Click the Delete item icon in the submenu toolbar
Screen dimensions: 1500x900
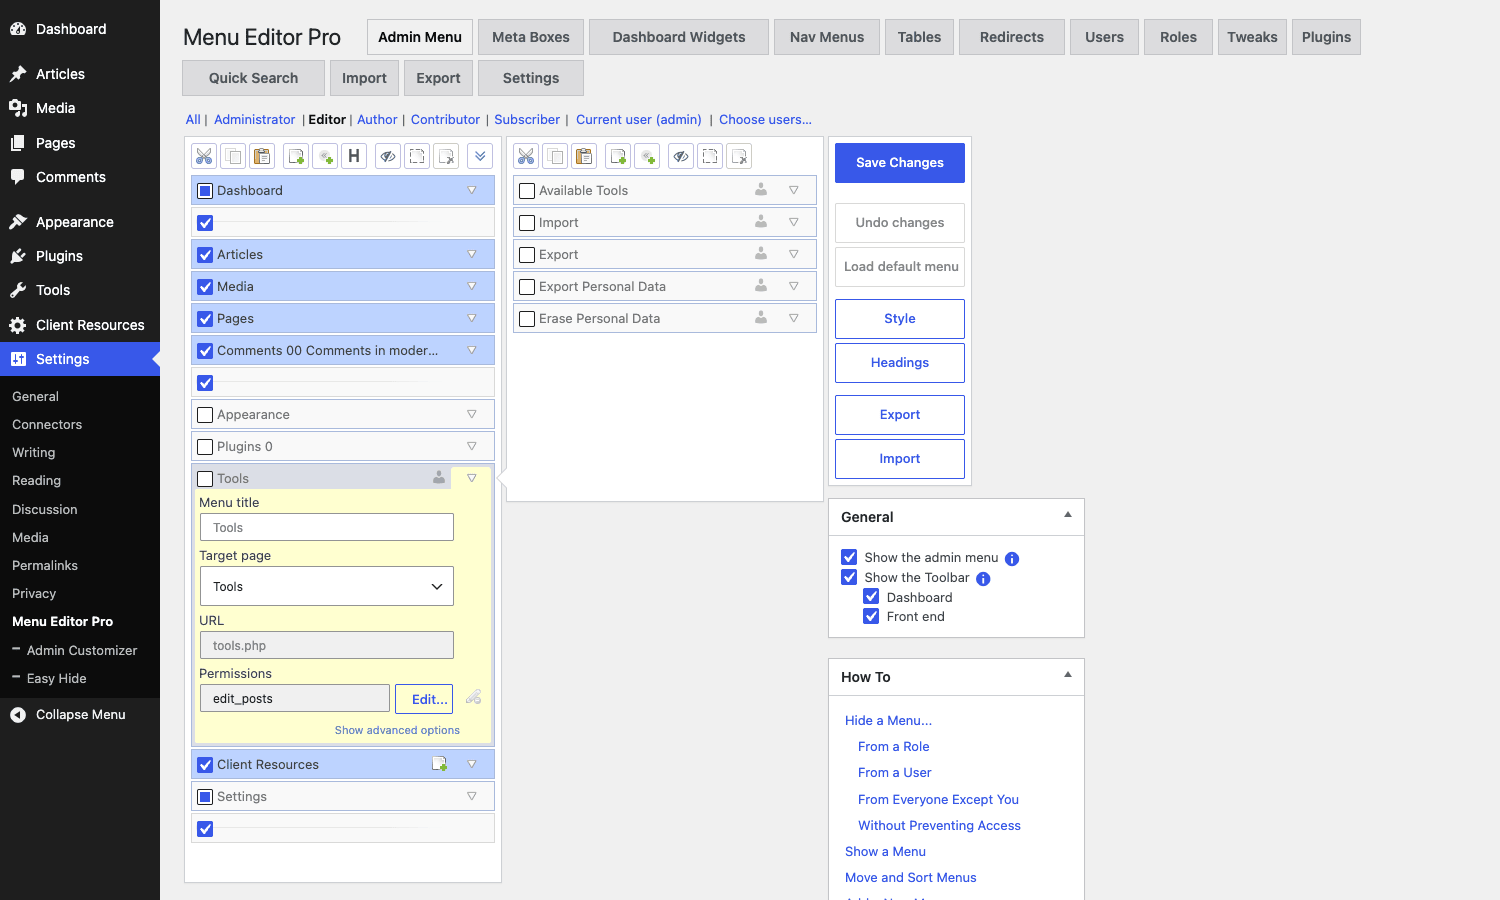click(x=739, y=156)
